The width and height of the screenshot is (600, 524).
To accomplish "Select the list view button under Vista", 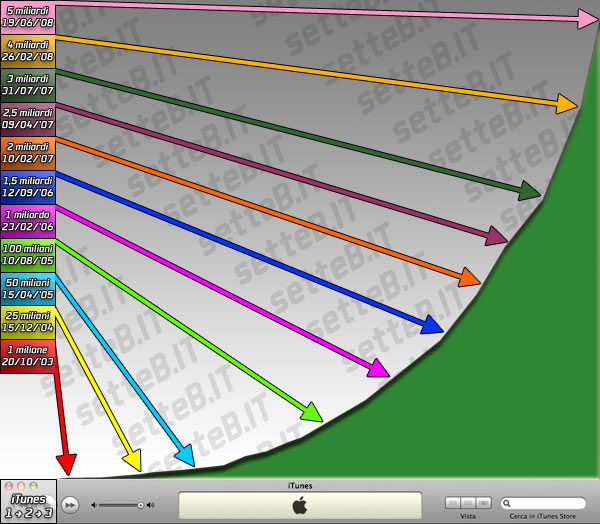I will [453, 503].
